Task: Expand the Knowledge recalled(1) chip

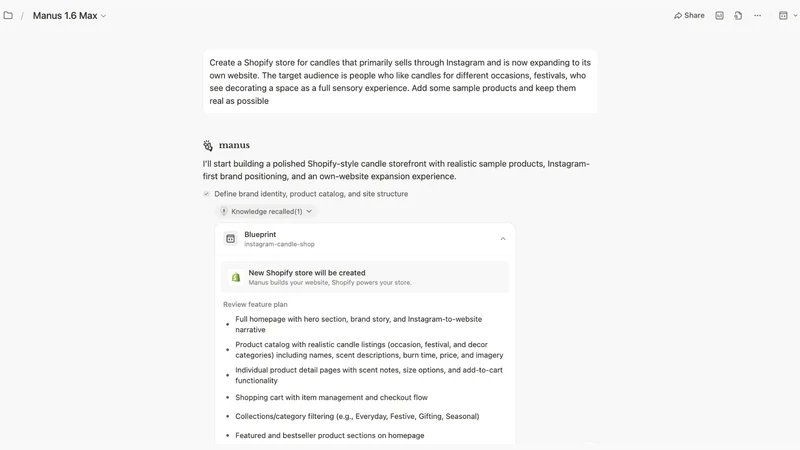Action: coord(266,211)
